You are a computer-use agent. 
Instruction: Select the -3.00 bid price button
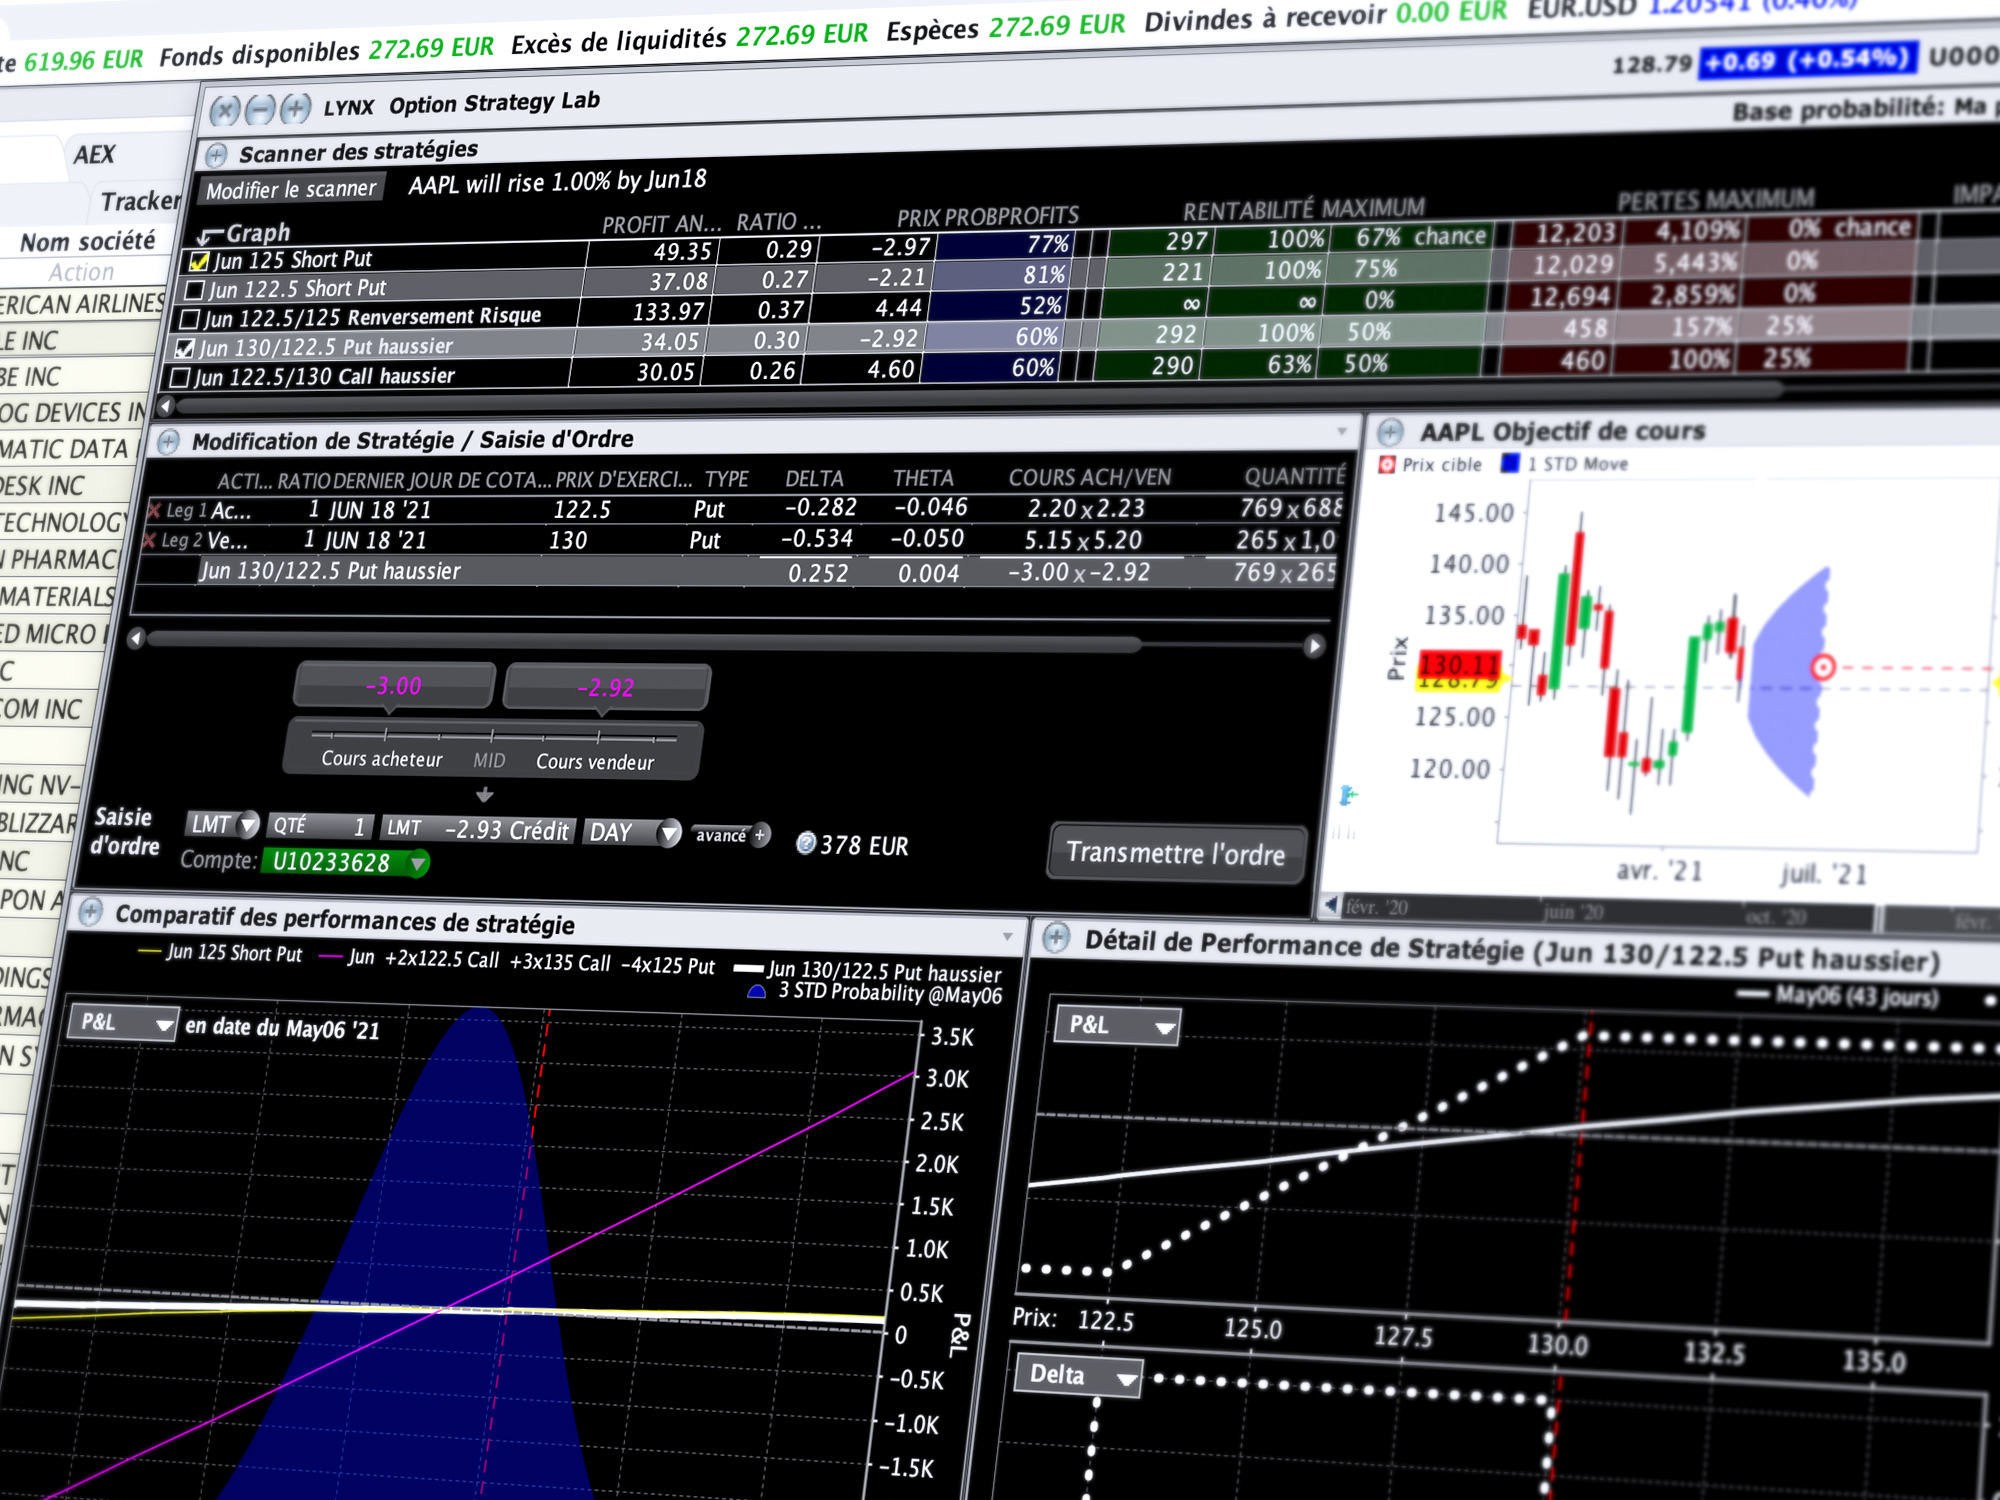click(394, 686)
